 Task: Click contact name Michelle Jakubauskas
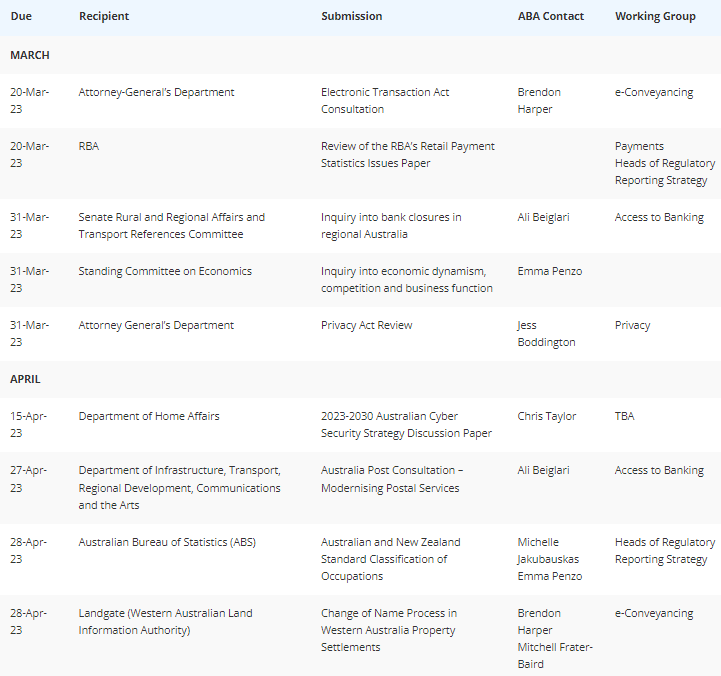pos(548,551)
